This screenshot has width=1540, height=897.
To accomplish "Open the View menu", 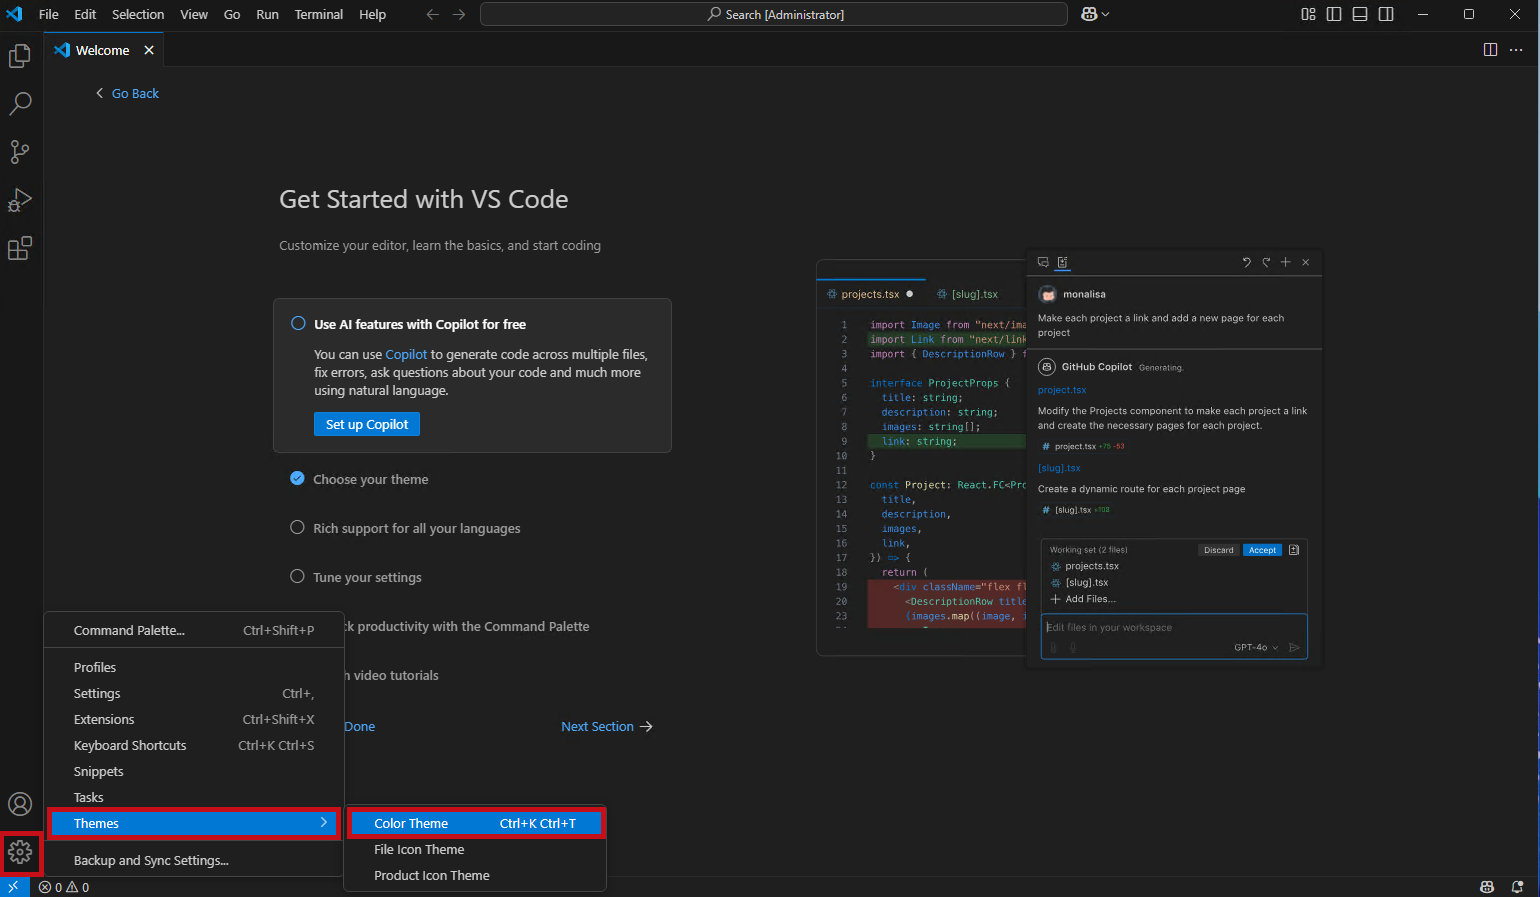I will click(194, 14).
